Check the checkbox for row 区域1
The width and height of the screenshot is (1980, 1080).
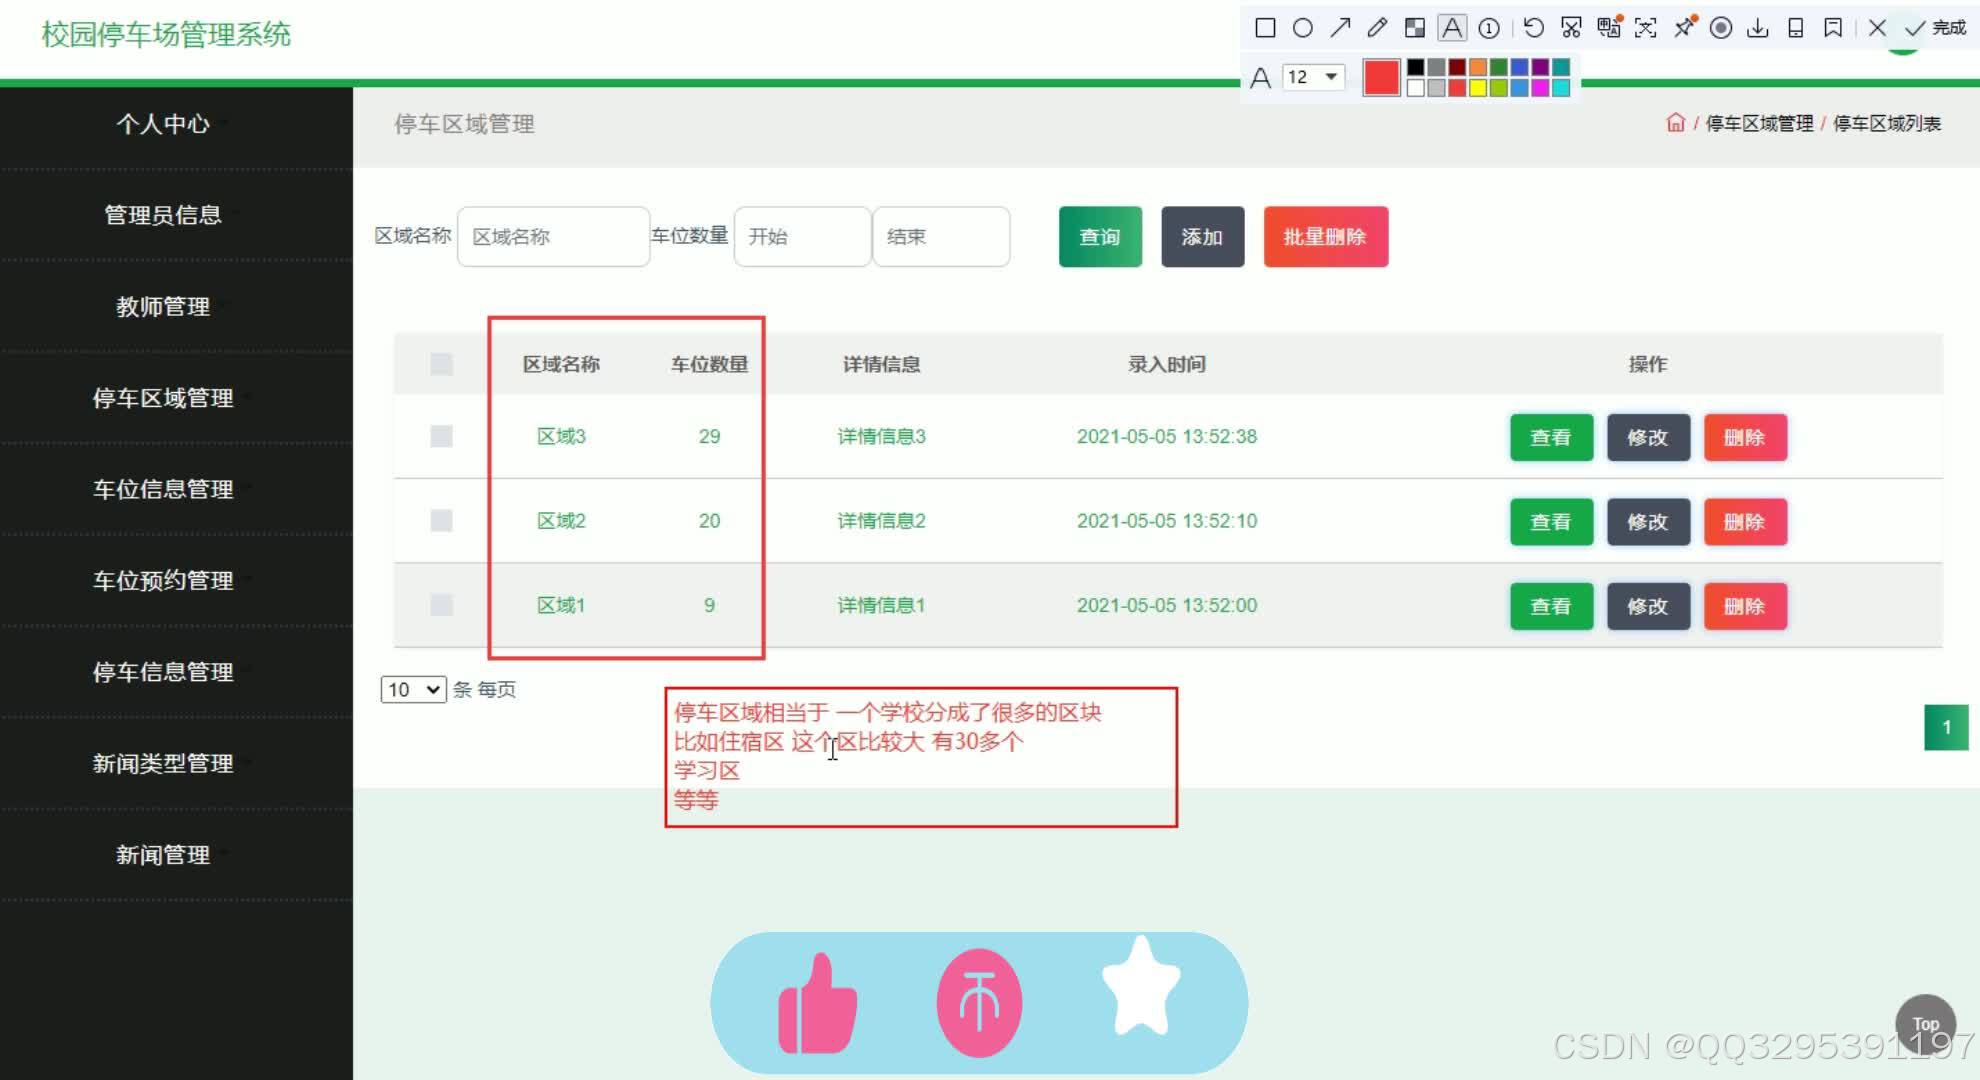[x=441, y=605]
